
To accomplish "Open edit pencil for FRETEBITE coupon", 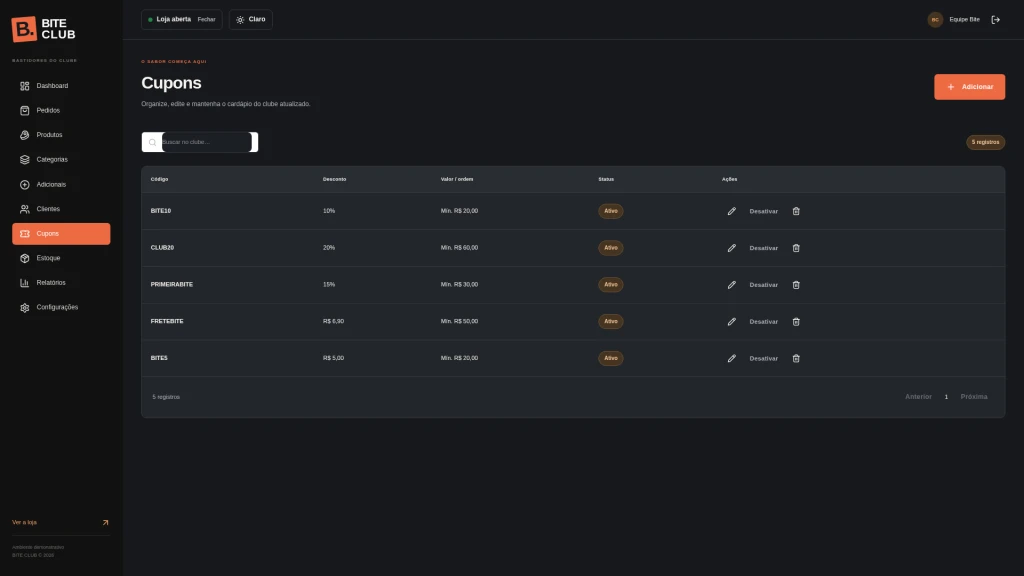I will (731, 321).
